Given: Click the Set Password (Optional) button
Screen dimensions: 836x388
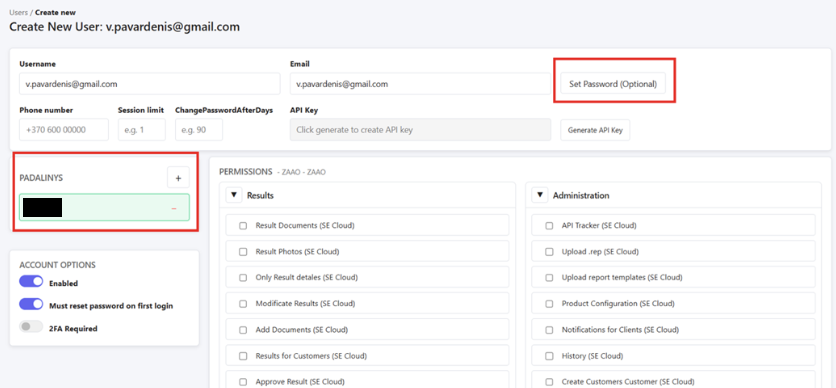Looking at the screenshot, I should coord(613,84).
